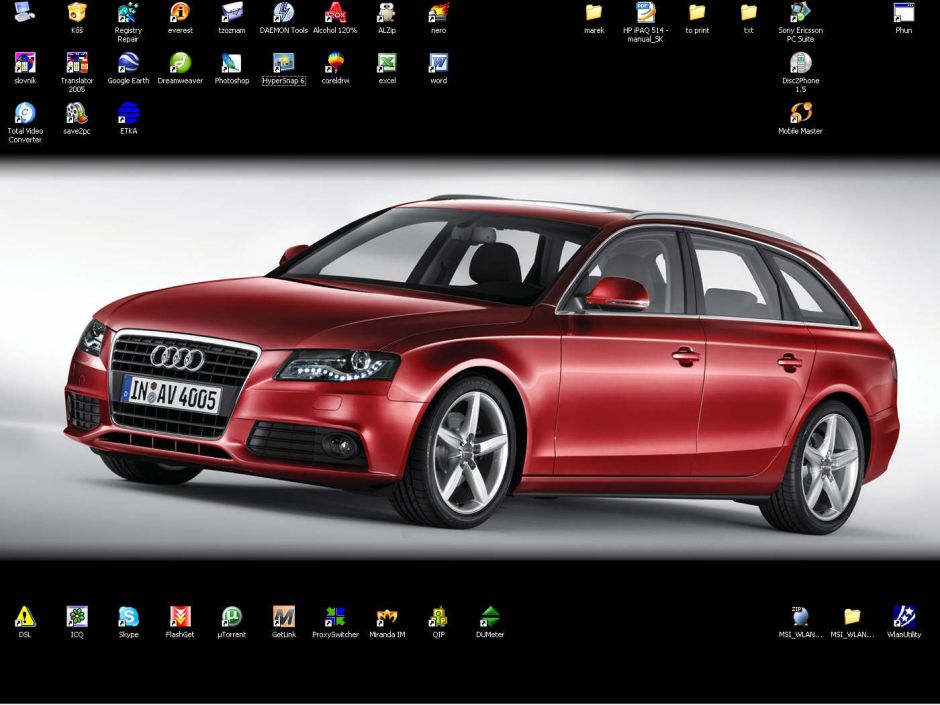Select the HyperSnap 6 icon

pyautogui.click(x=283, y=64)
